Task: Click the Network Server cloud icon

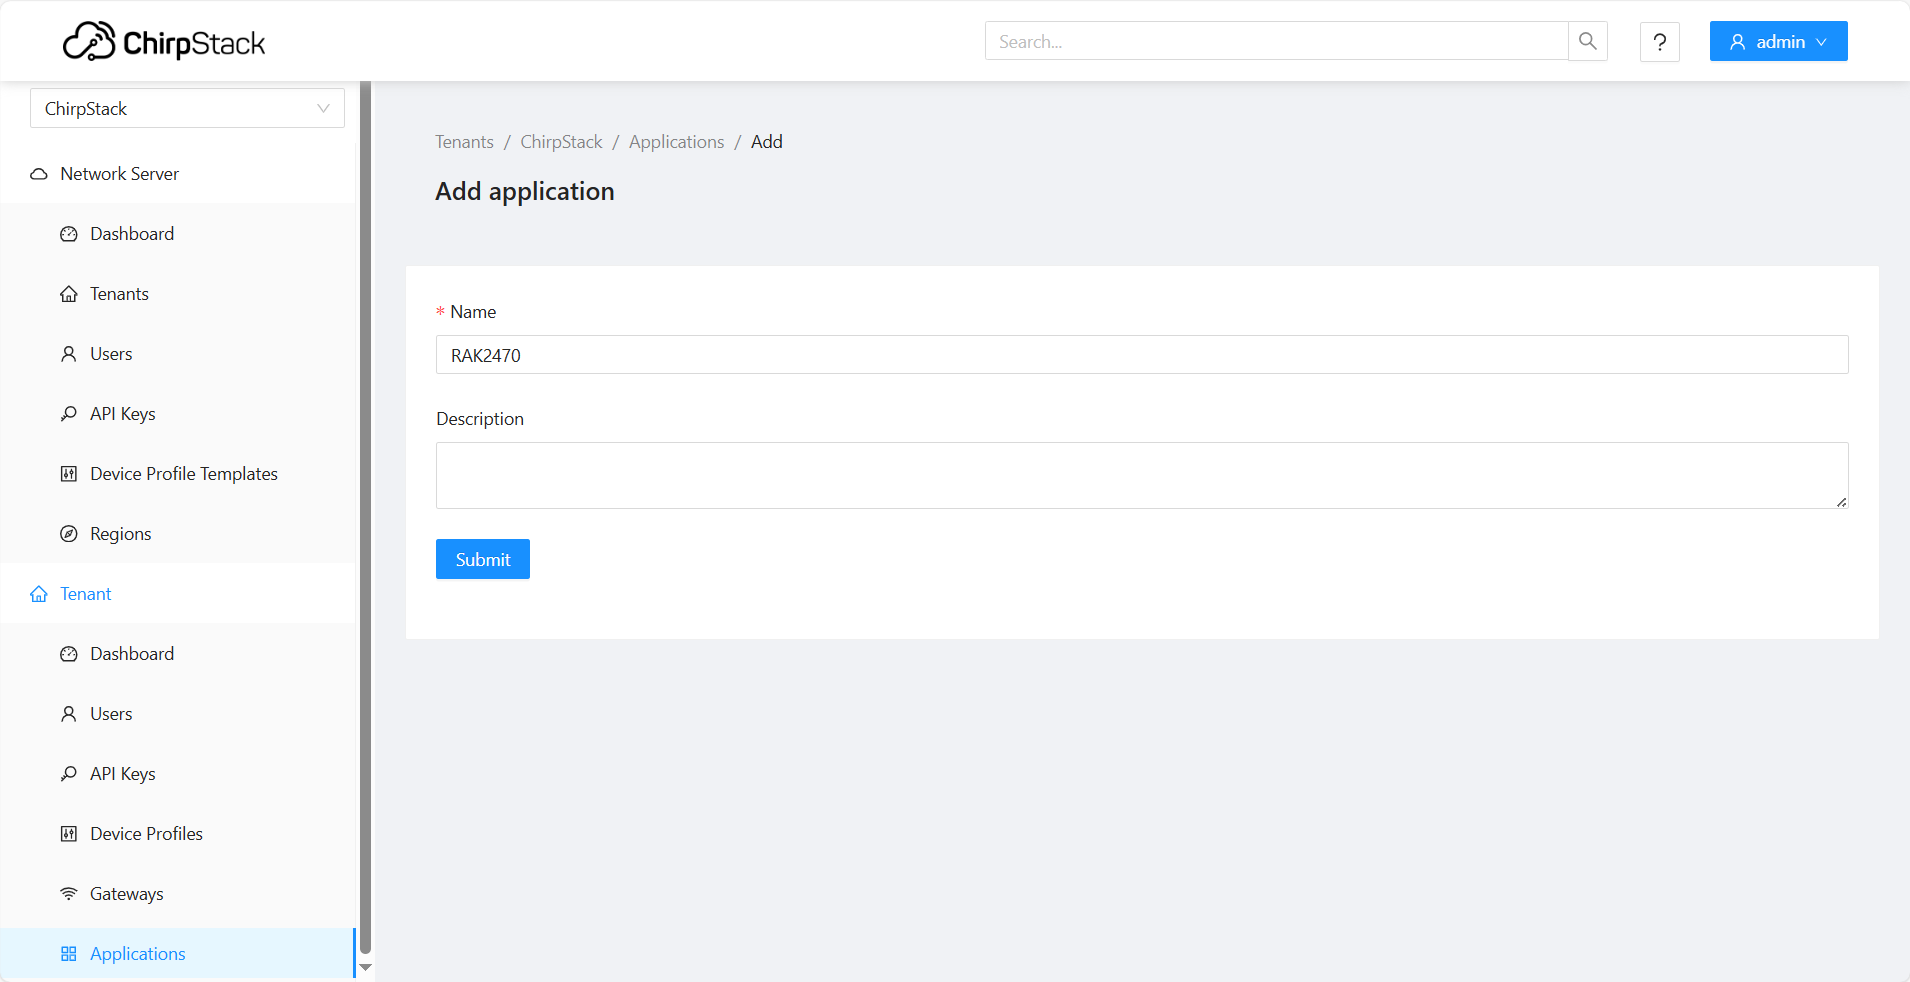Action: [39, 174]
